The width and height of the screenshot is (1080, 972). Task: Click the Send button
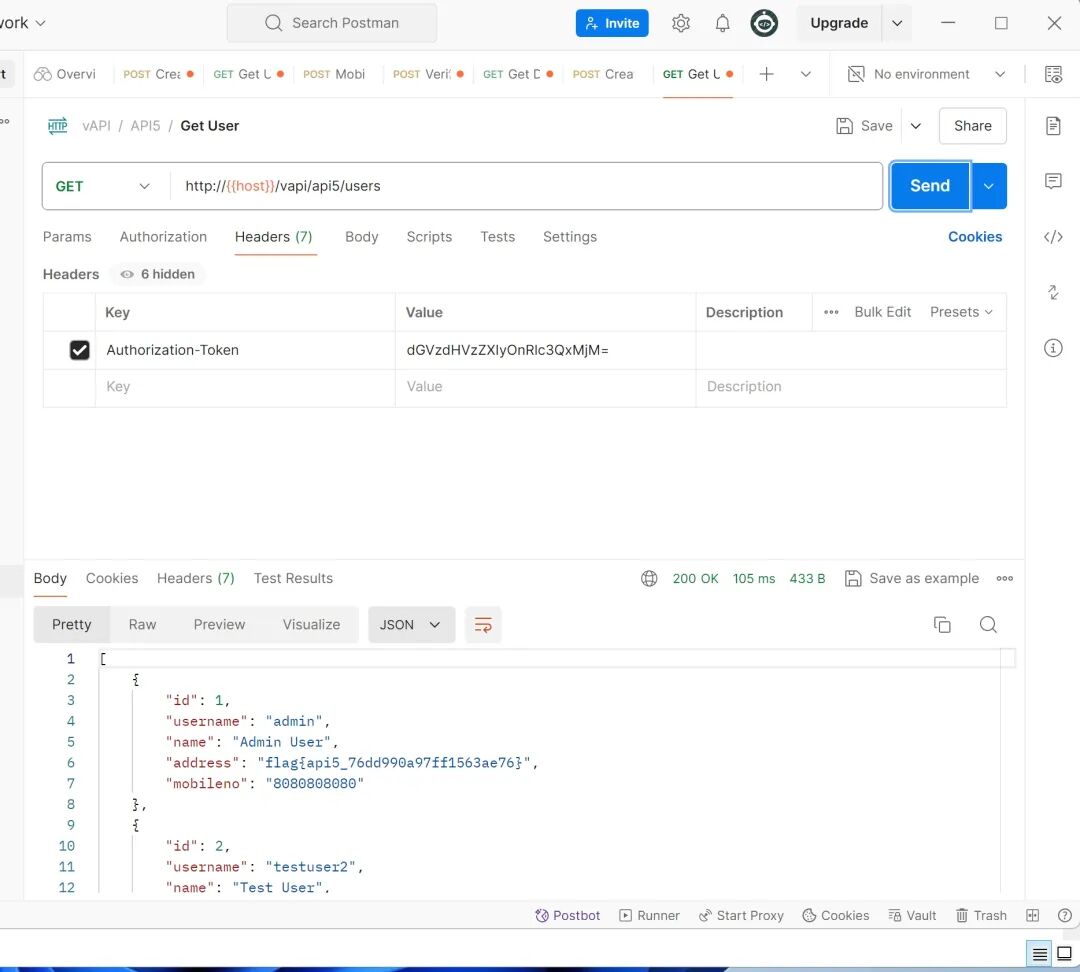929,186
